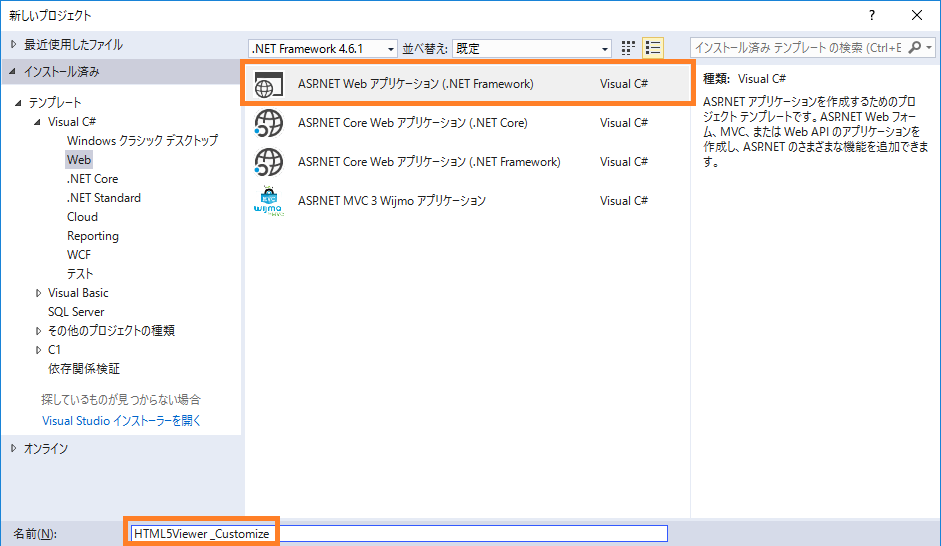Viewport: 941px width, 546px height.
Task: Expand C1 tree node
Action: pos(38,350)
